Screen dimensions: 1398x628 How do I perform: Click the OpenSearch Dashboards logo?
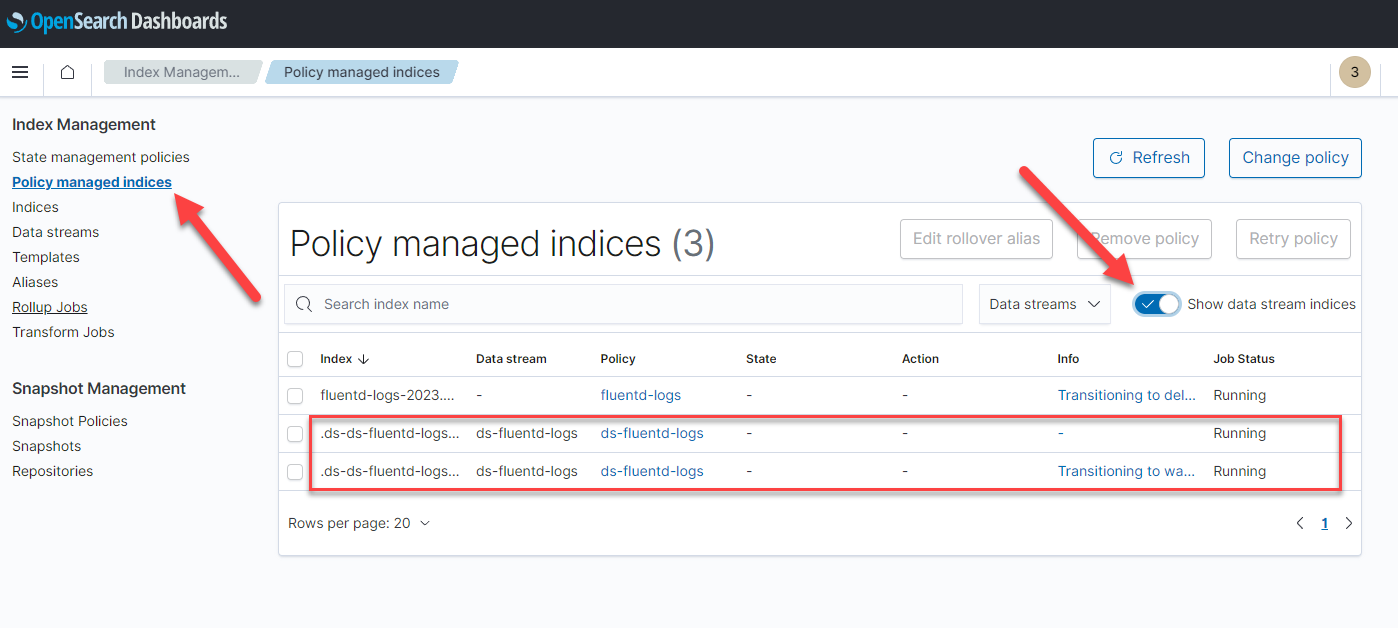click(x=116, y=21)
